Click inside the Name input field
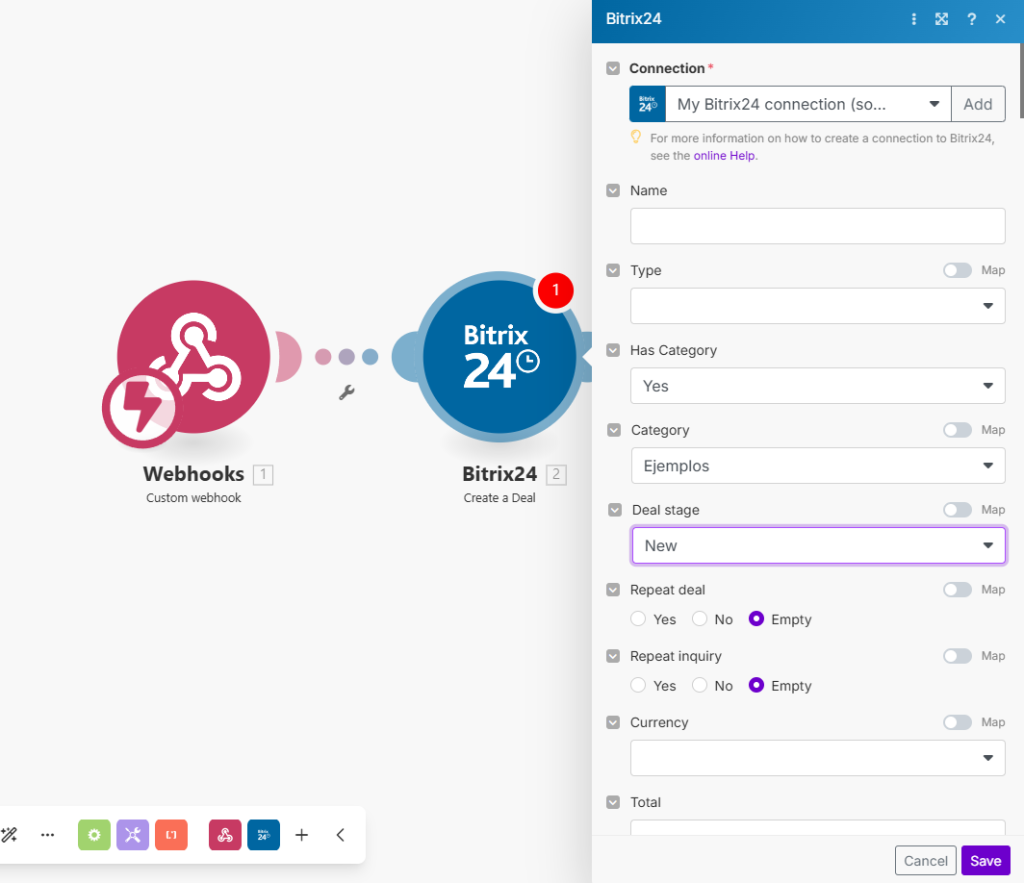Screen dimensions: 1024x883 coord(817,226)
